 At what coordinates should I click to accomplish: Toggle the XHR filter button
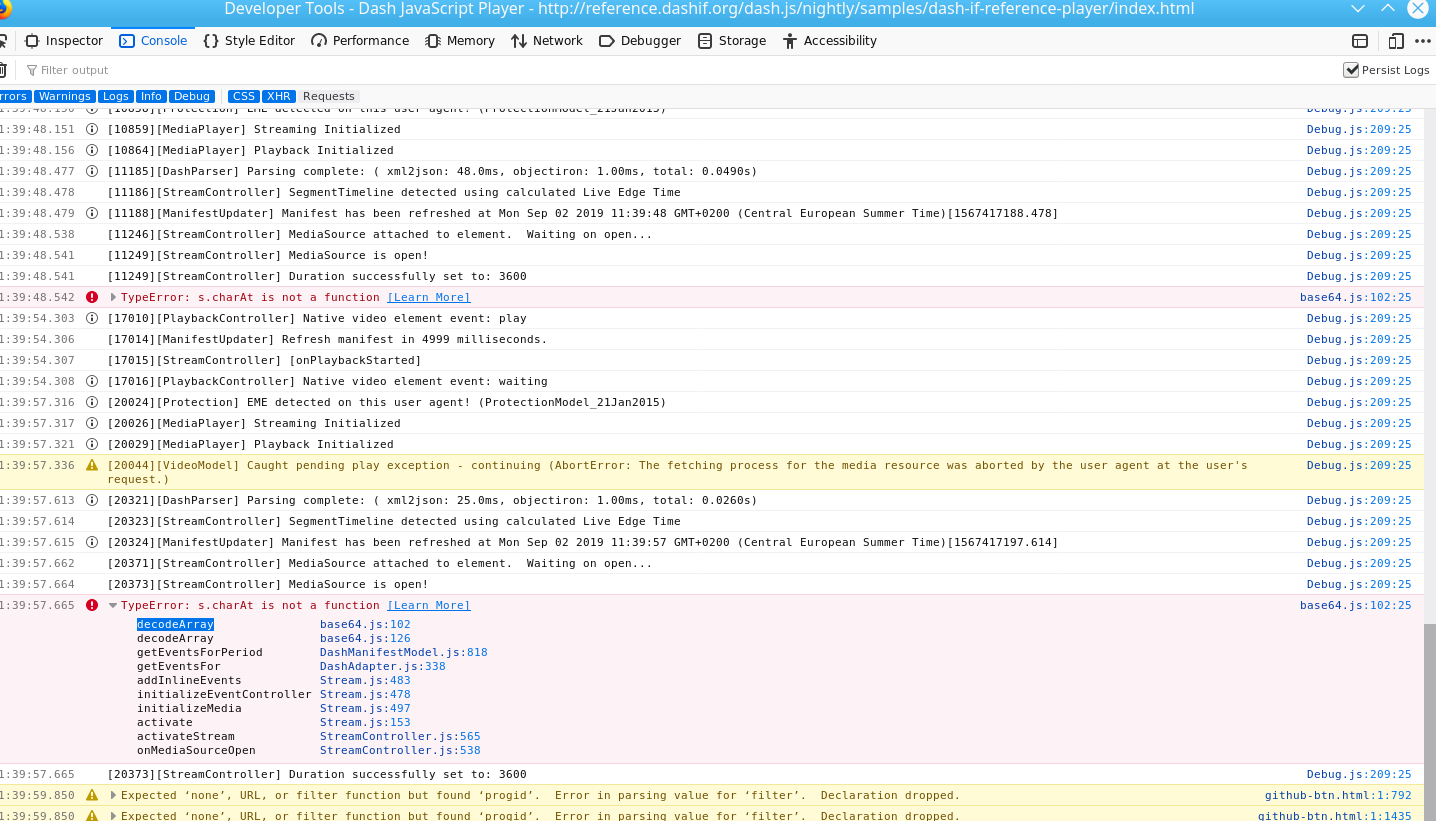point(279,97)
